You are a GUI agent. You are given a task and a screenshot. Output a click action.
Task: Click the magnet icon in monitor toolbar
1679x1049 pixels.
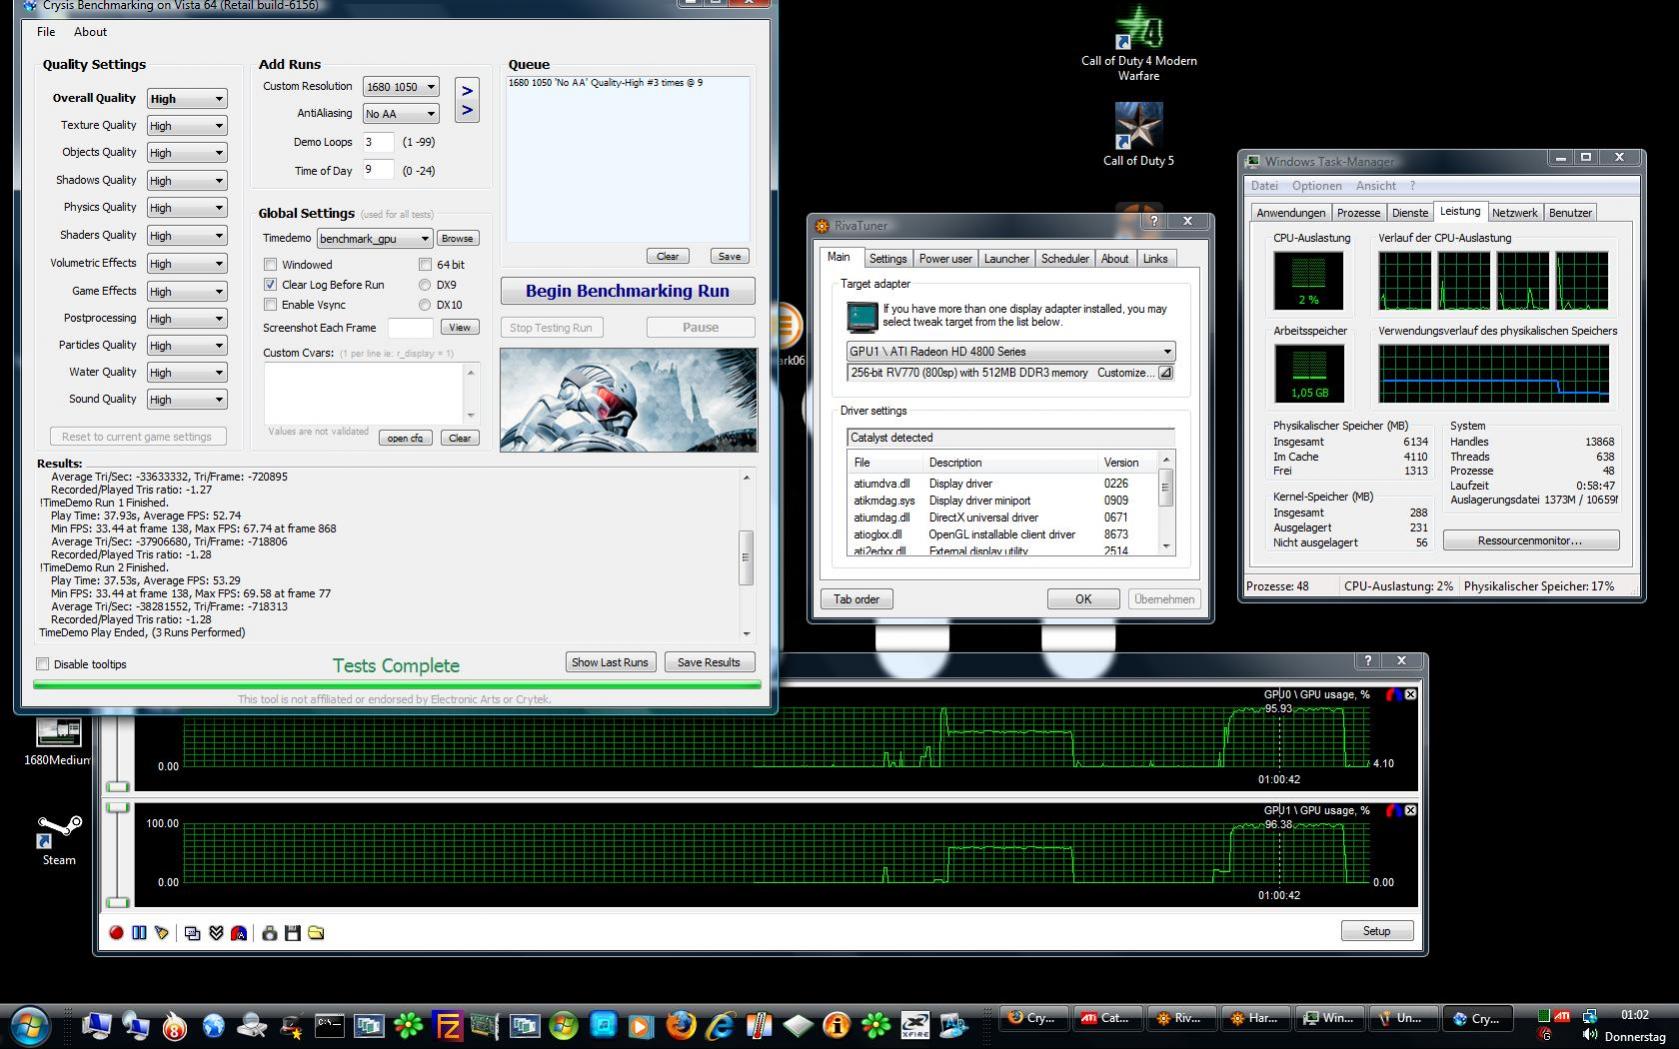click(239, 933)
